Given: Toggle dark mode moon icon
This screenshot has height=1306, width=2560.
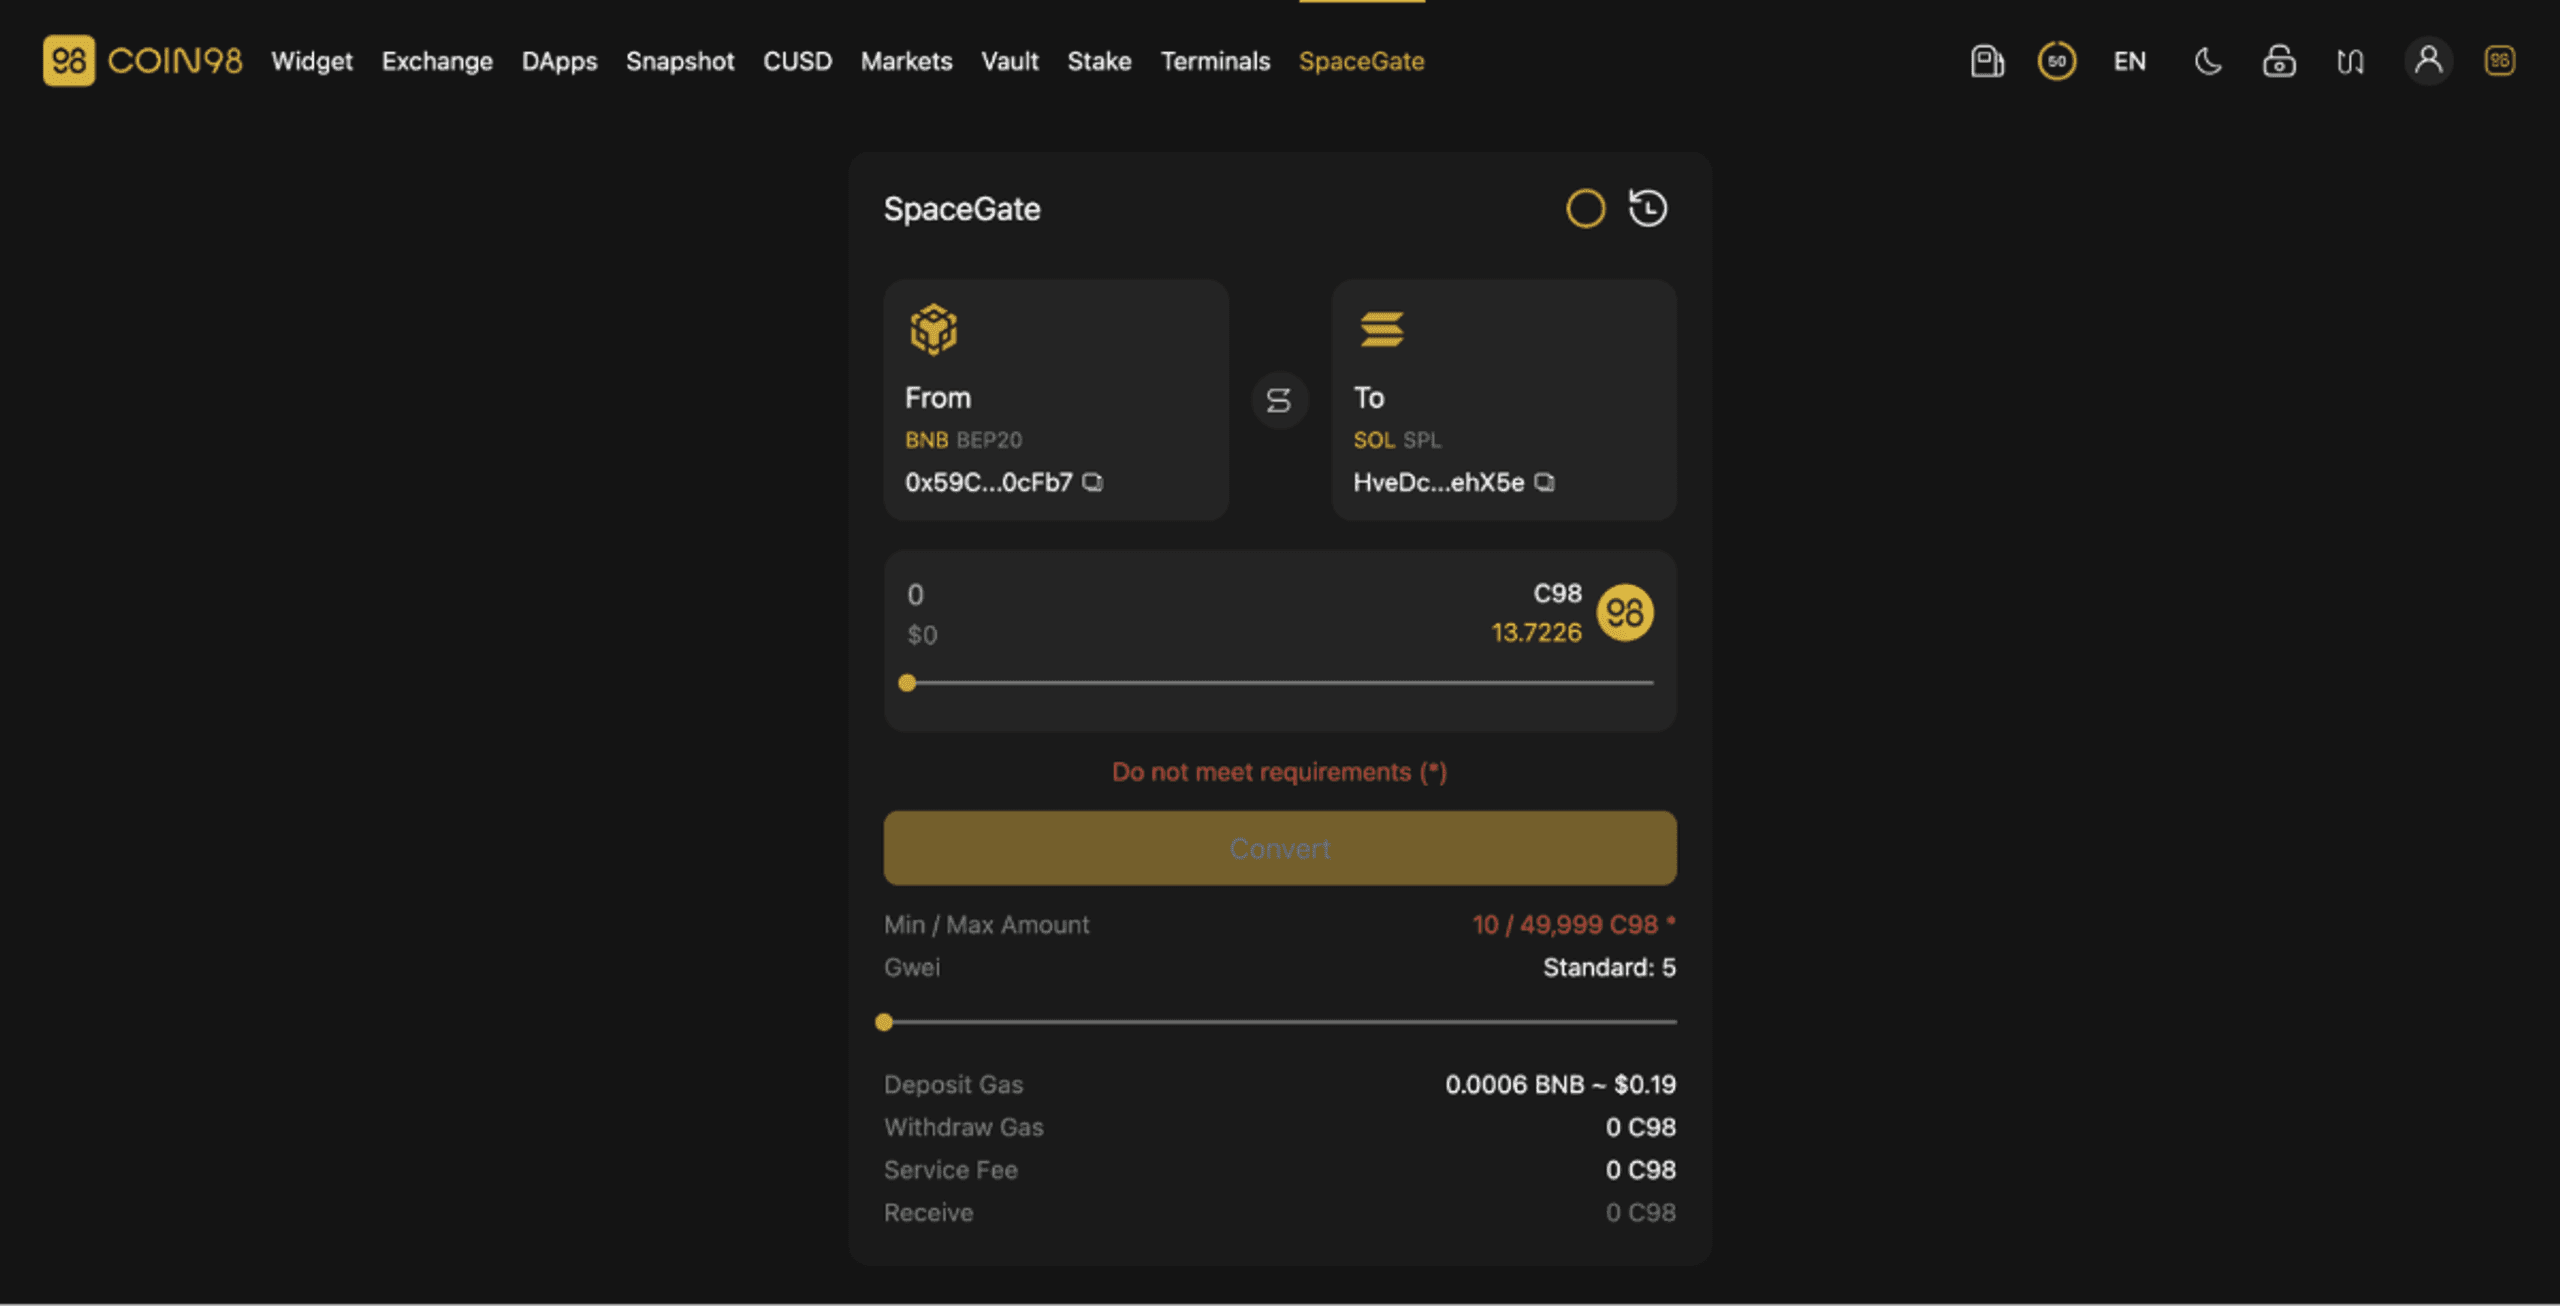Looking at the screenshot, I should coord(2207,61).
